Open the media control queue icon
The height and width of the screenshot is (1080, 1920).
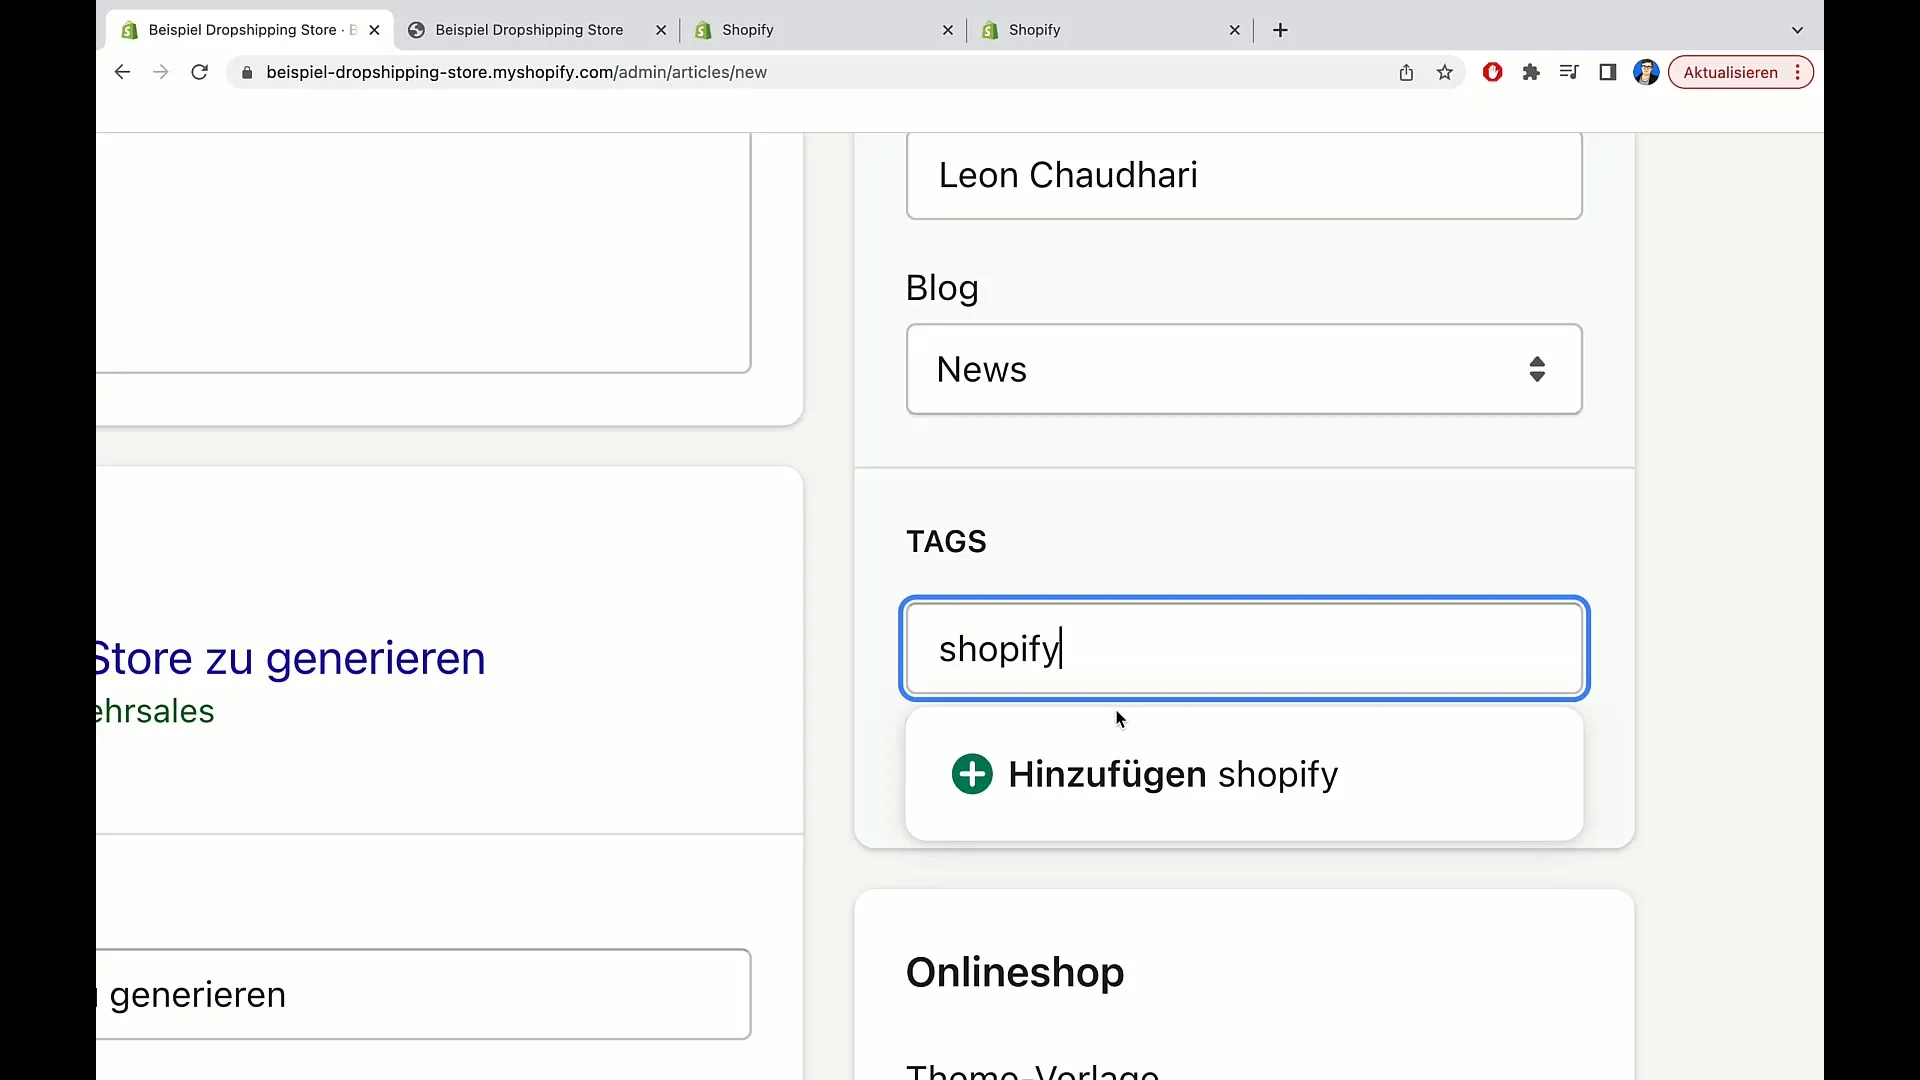1568,72
